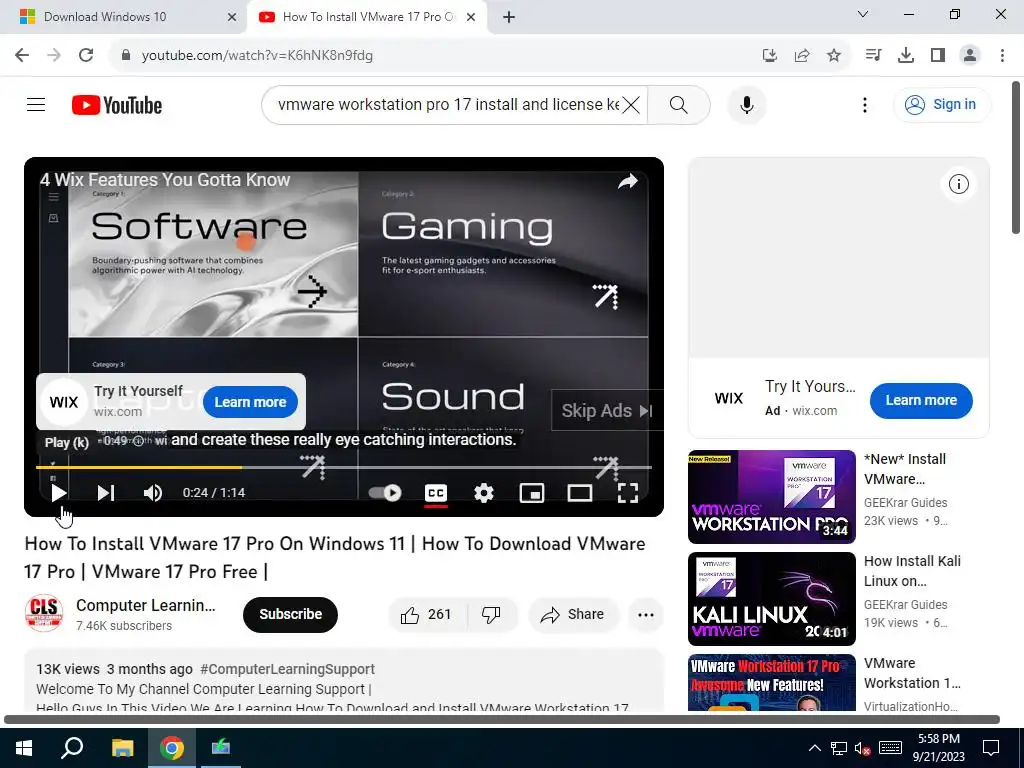Open muted volume tray icon
1024x768 pixels.
tap(862, 748)
